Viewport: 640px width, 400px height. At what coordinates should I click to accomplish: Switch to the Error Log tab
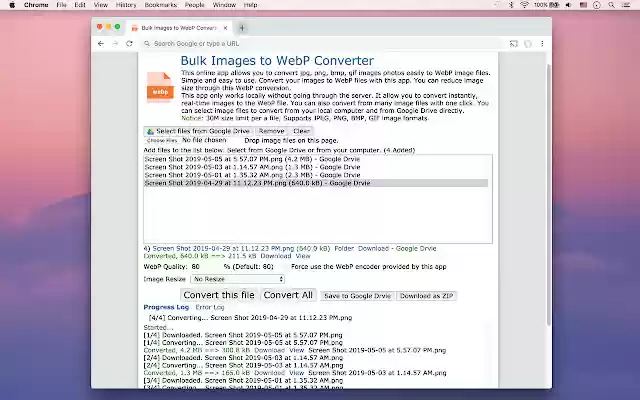(210, 307)
